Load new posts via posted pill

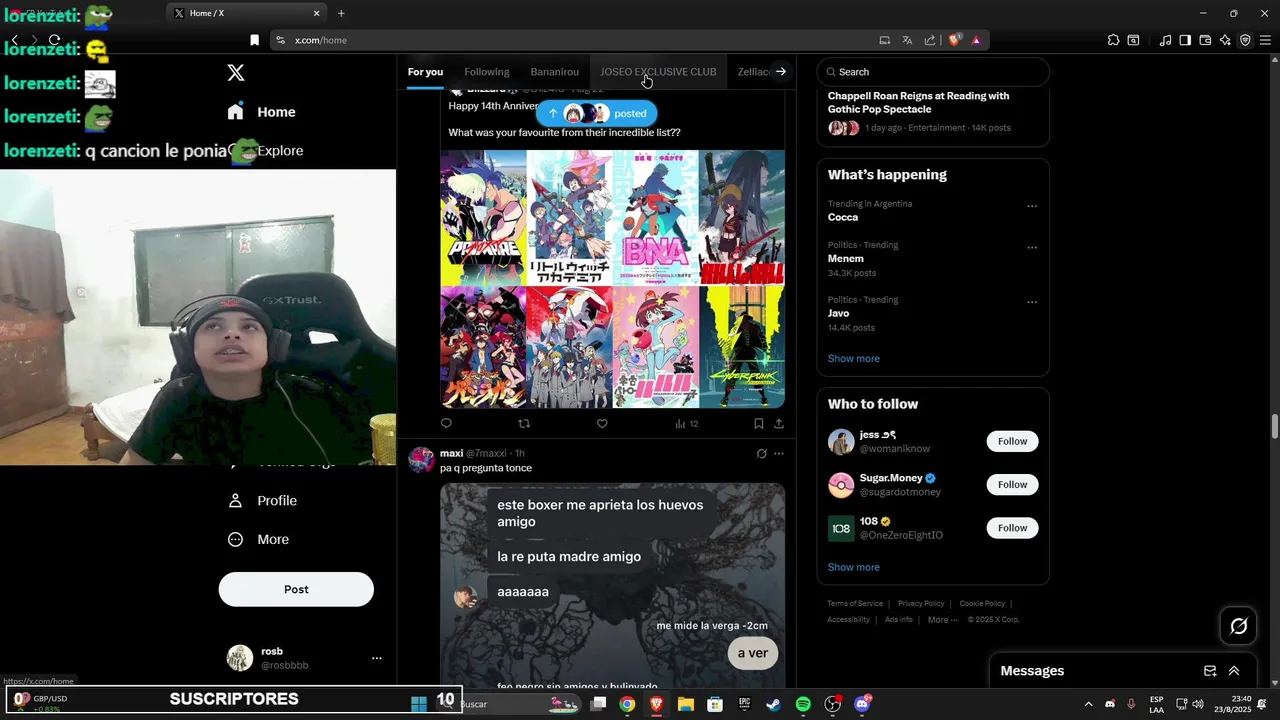(x=596, y=113)
